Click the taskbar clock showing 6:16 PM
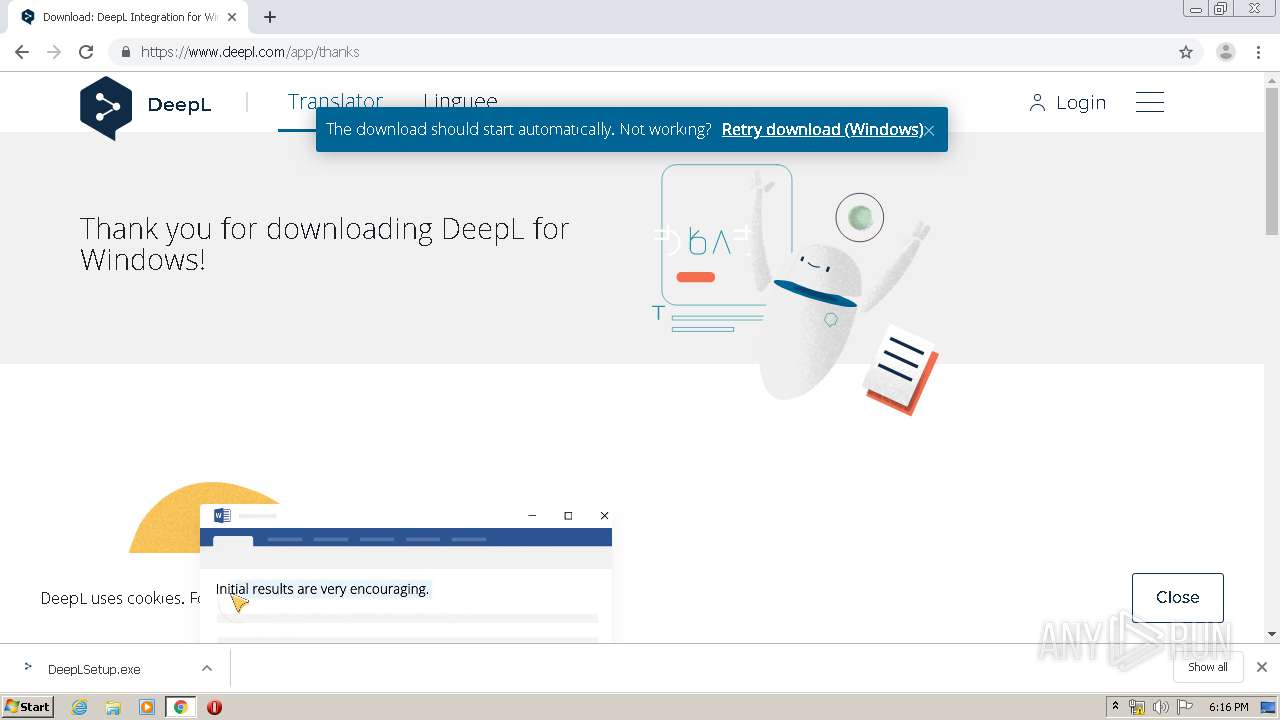Screen dimensions: 1280x720 1228,707
